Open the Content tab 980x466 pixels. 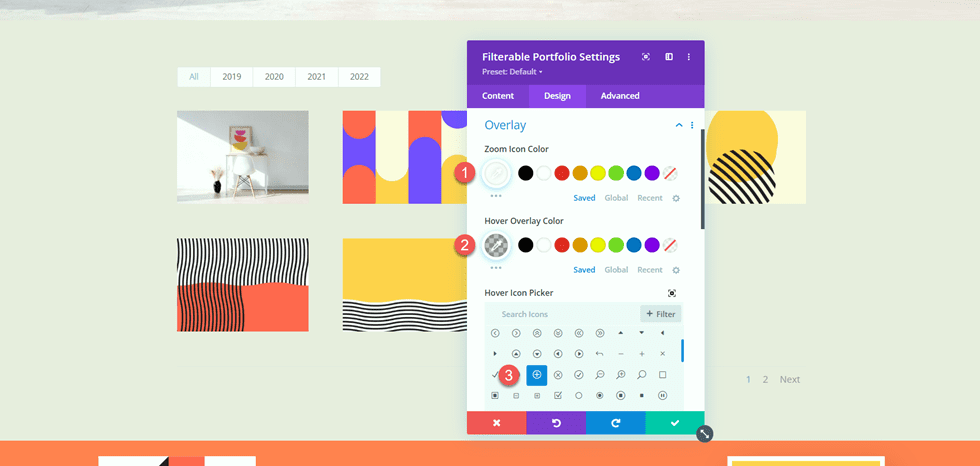tap(498, 96)
